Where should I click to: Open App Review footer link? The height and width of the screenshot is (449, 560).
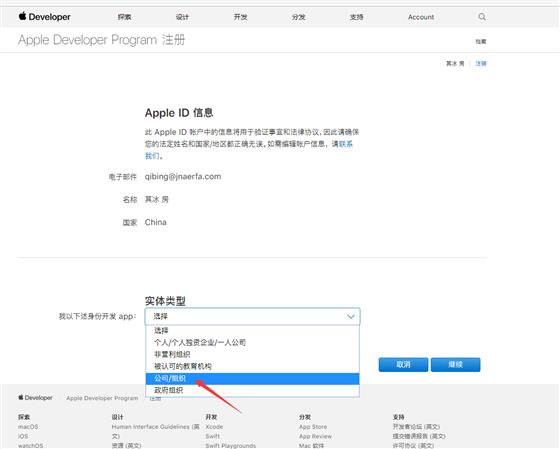(x=316, y=436)
